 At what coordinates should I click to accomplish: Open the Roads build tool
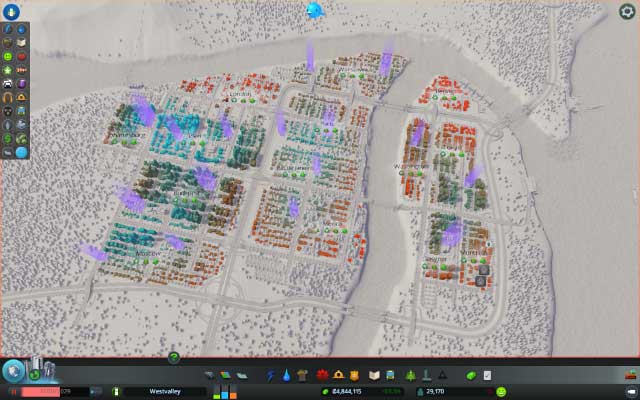point(209,375)
